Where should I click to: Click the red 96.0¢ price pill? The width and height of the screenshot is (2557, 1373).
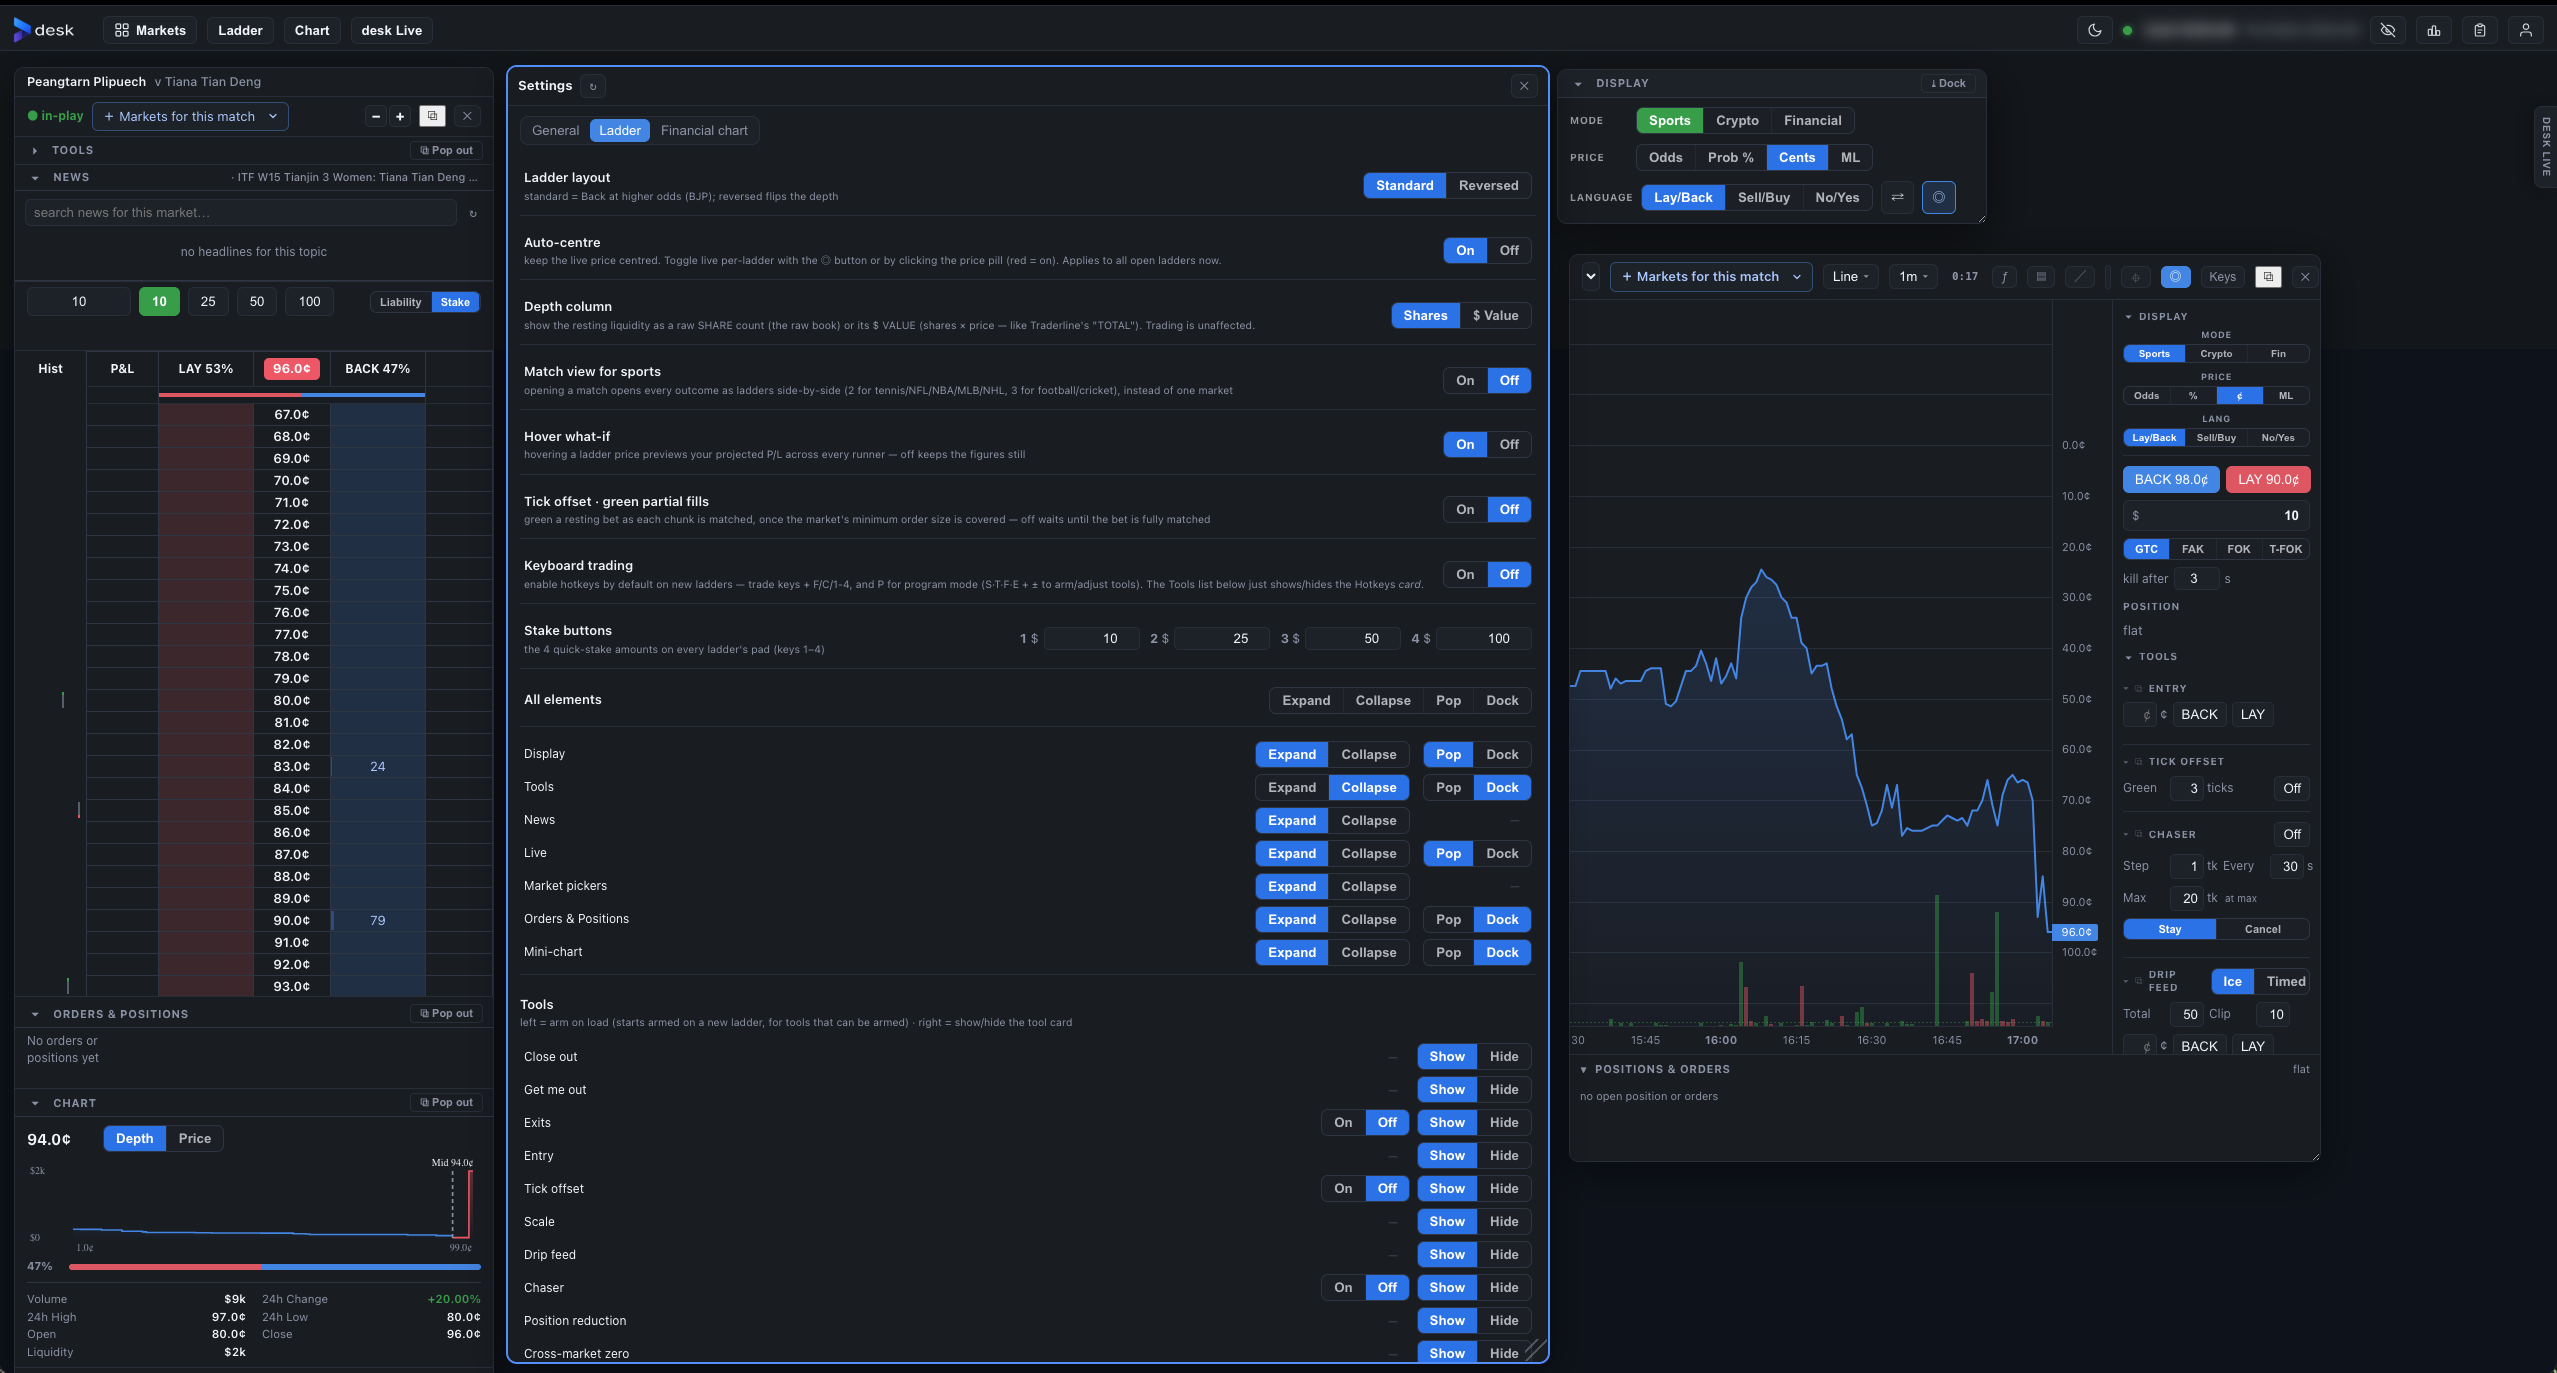point(291,368)
